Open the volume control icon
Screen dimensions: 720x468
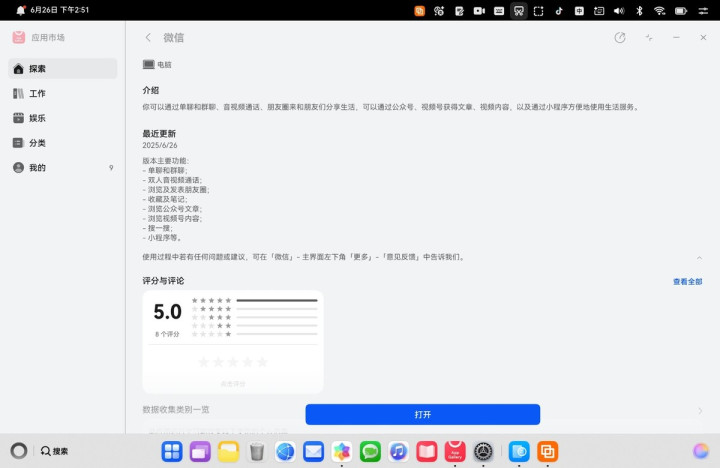(x=619, y=11)
